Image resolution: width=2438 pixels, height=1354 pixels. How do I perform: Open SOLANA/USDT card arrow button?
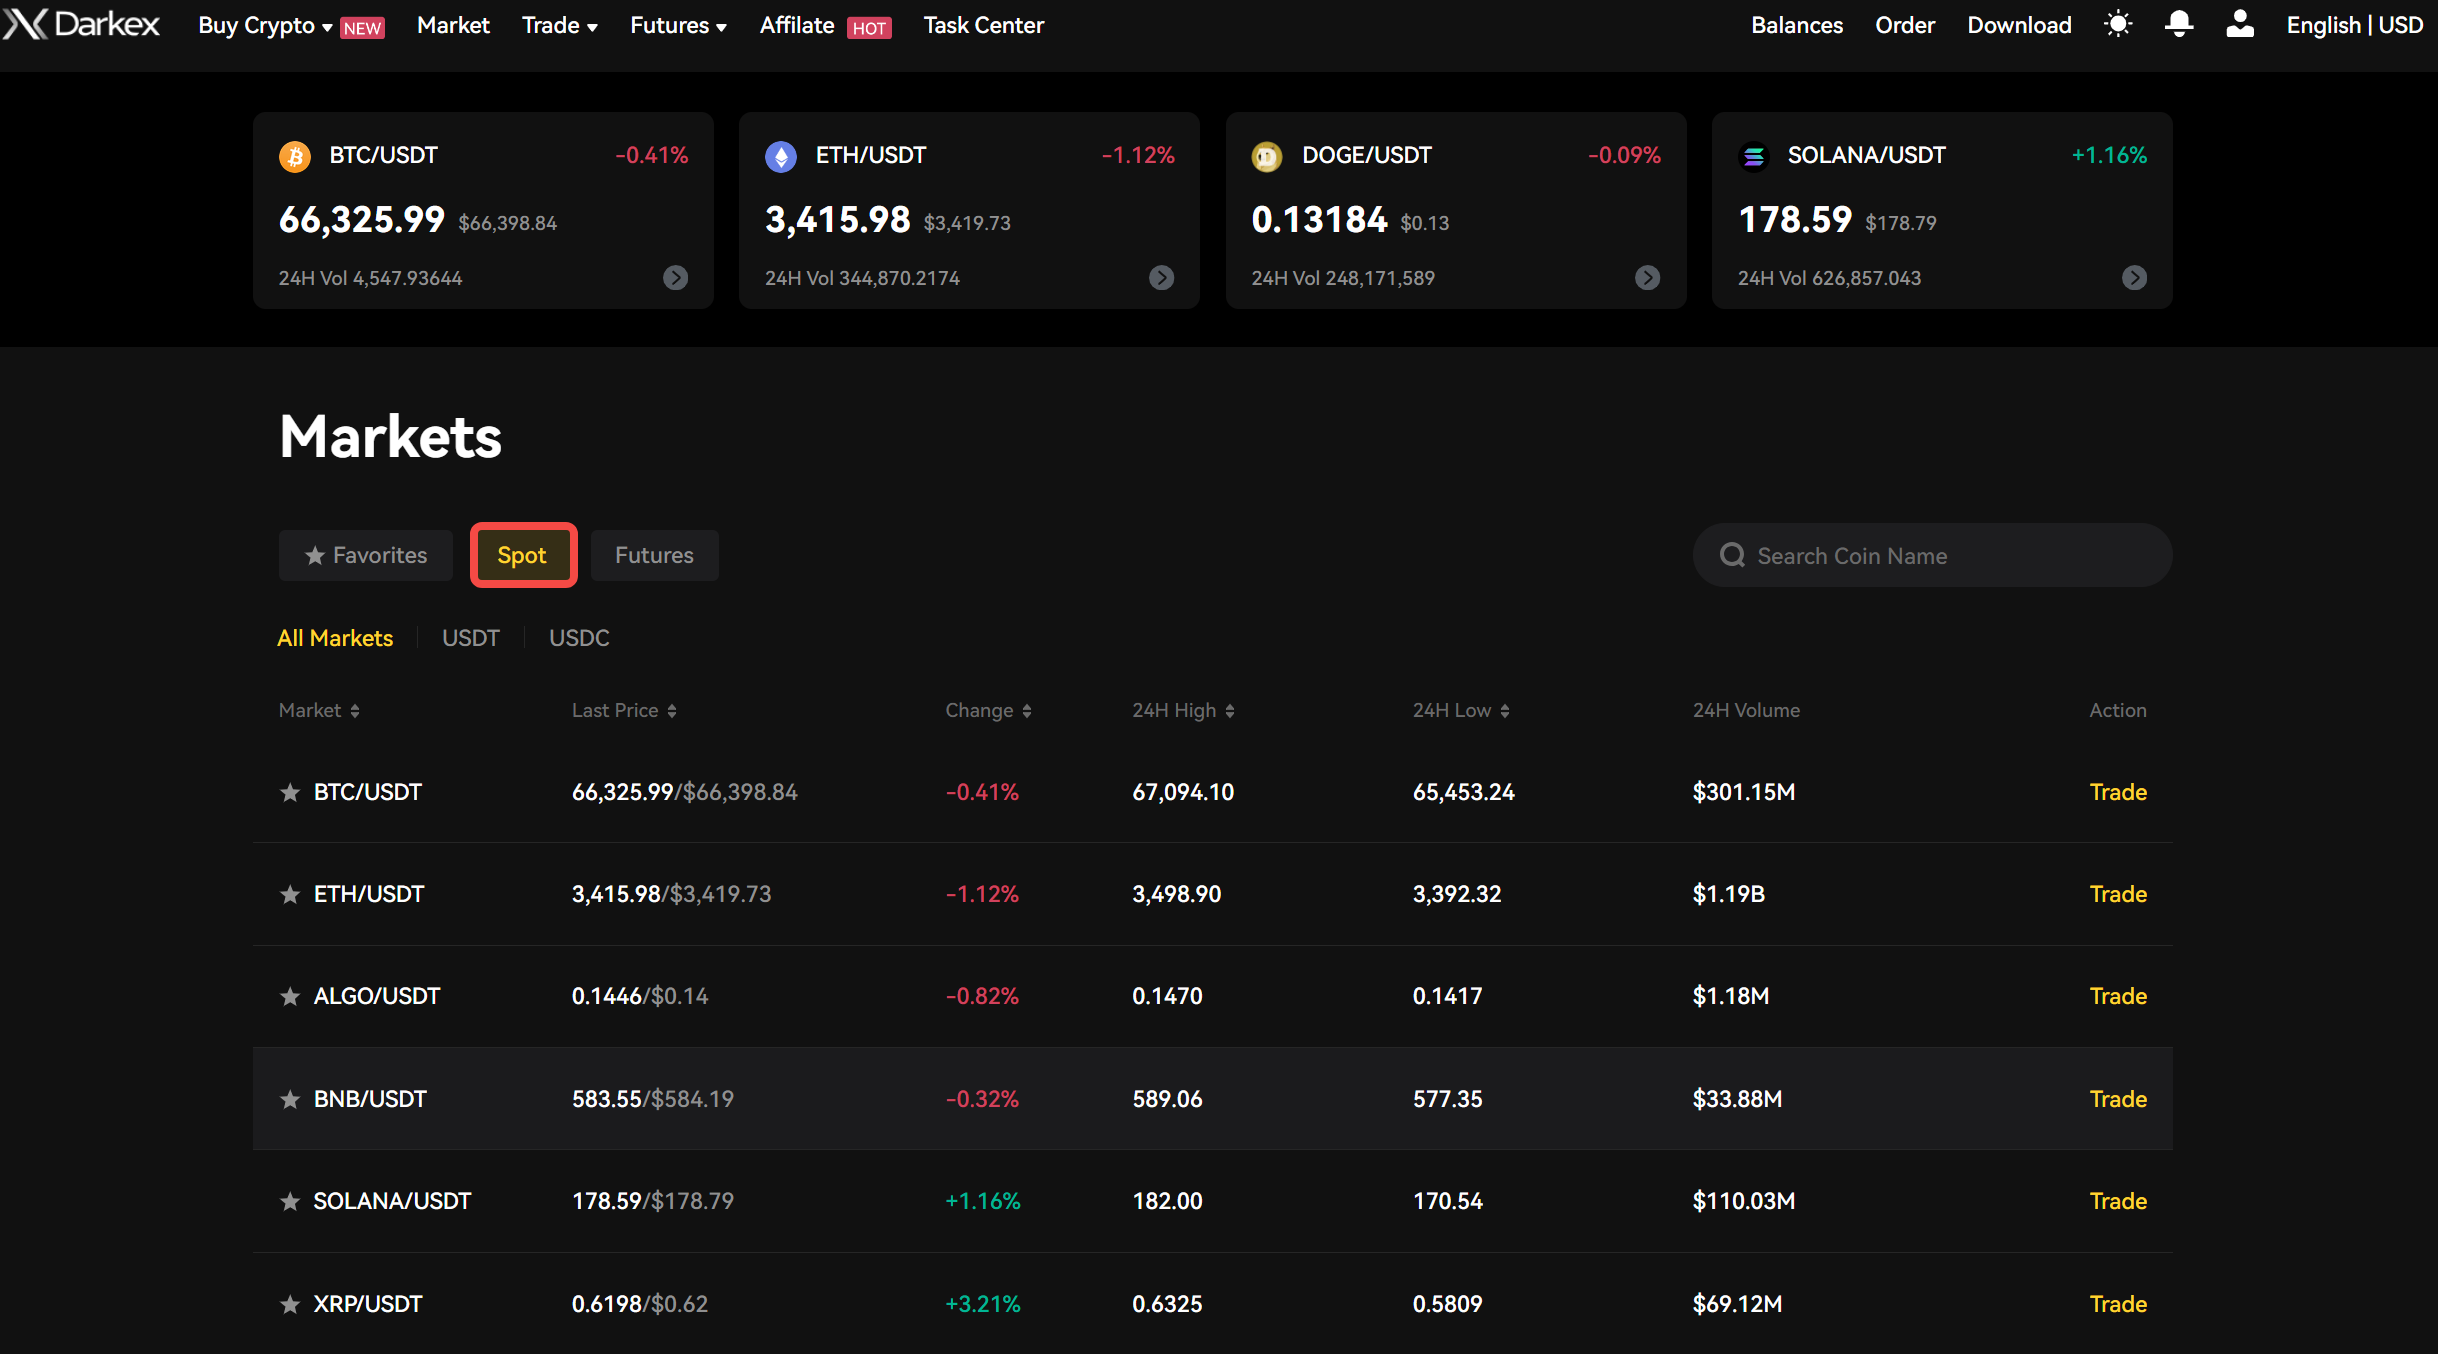point(2135,278)
